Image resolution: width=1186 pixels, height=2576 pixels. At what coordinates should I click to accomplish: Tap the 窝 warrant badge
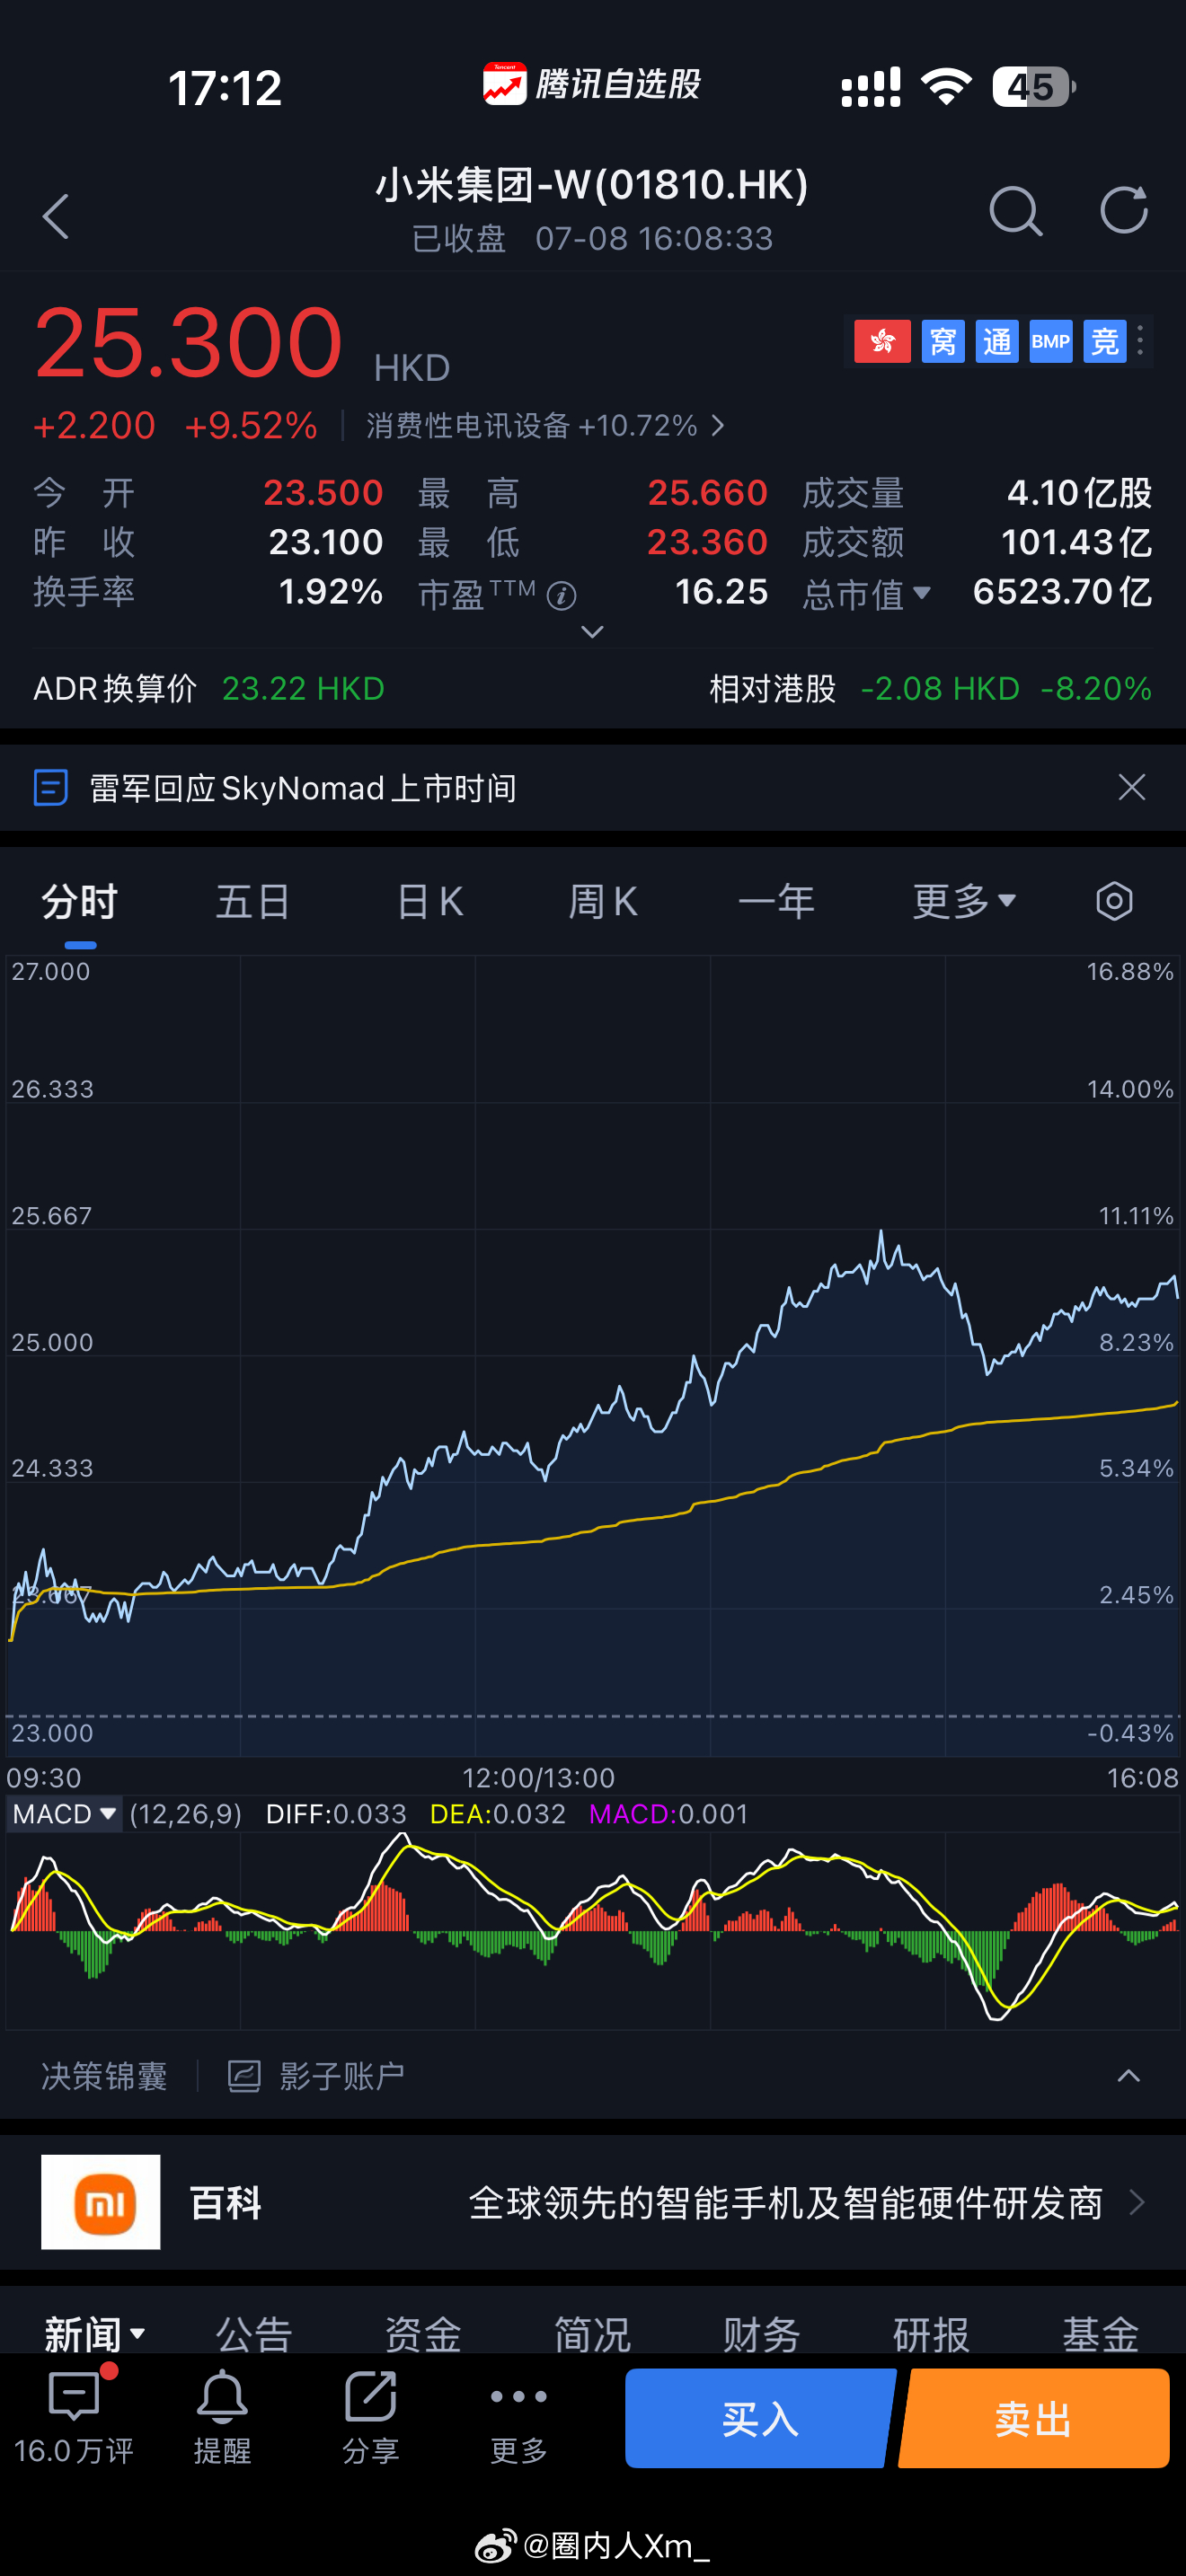click(x=942, y=342)
